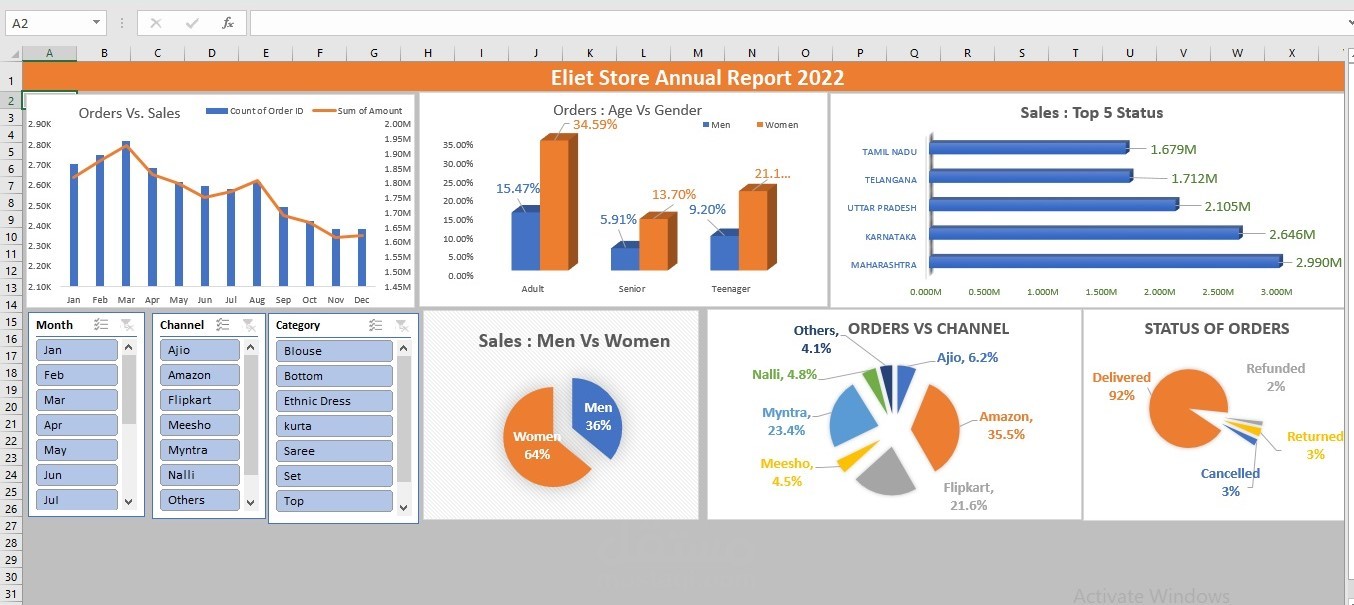Enable multi-select on the Channel slicer
Screen dimensions: 1354x605
223,325
